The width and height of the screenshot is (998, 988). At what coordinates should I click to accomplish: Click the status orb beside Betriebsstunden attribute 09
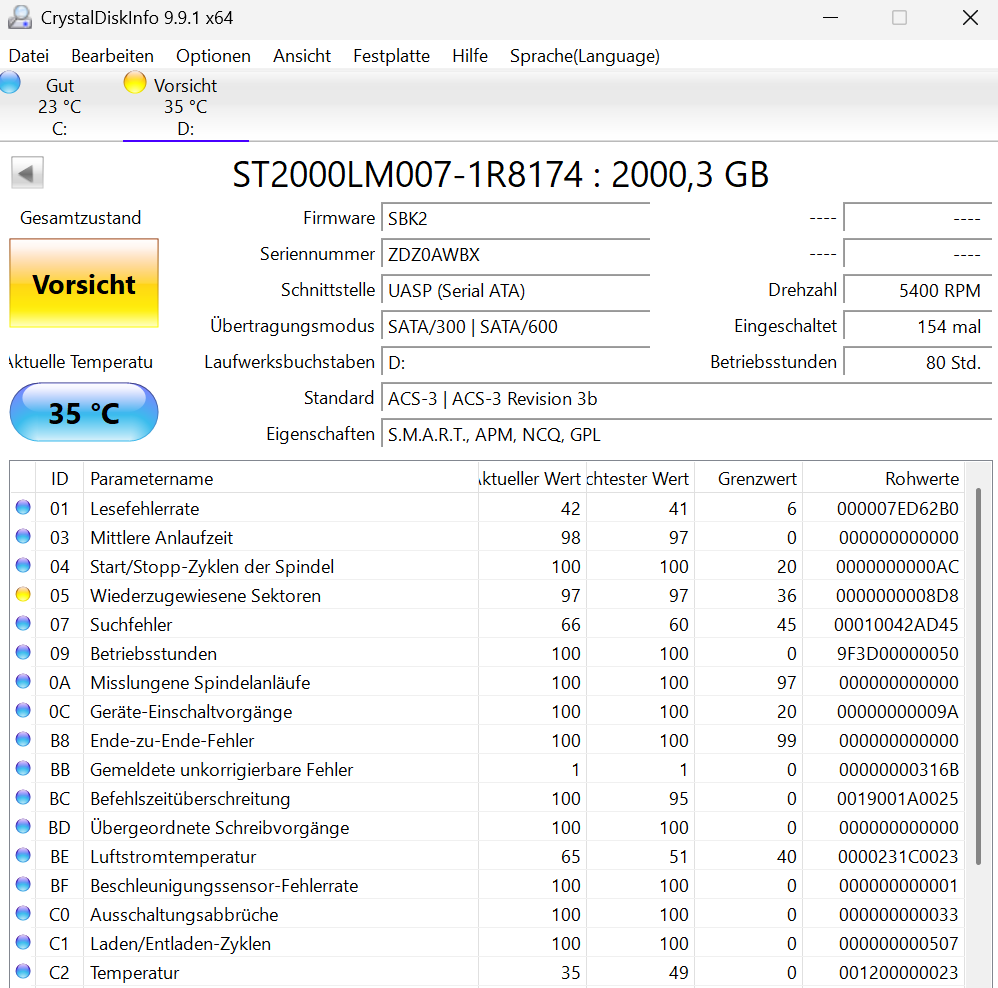[x=23, y=653]
